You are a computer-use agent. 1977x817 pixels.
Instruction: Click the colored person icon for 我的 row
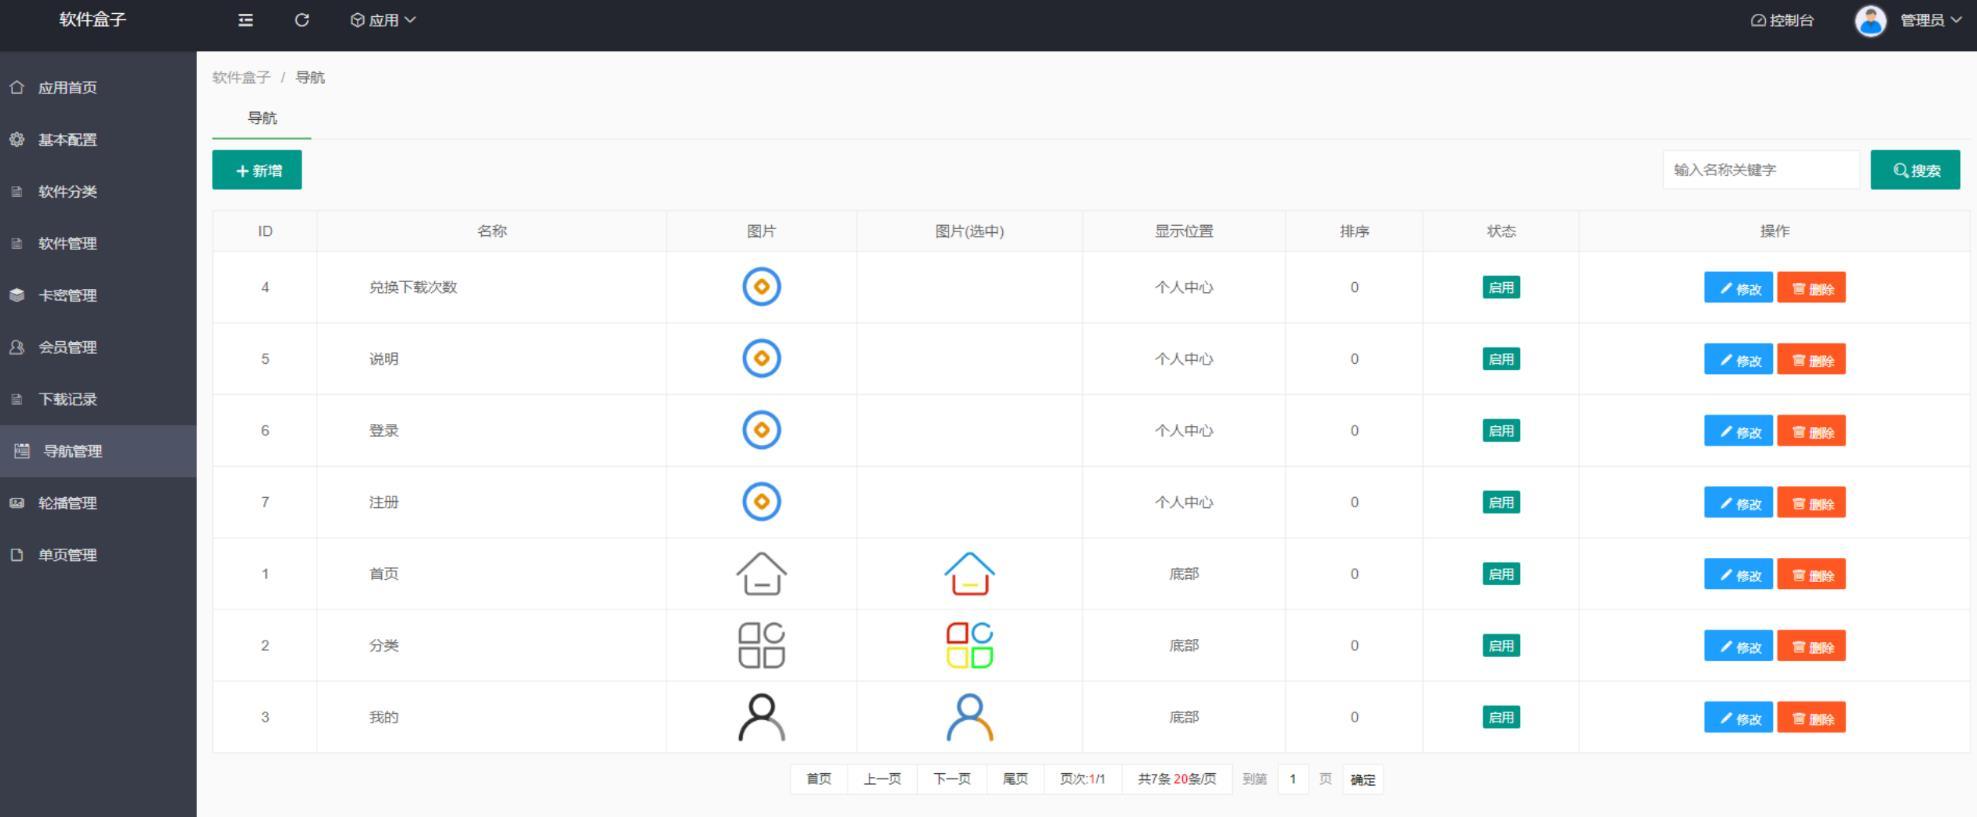click(x=969, y=717)
